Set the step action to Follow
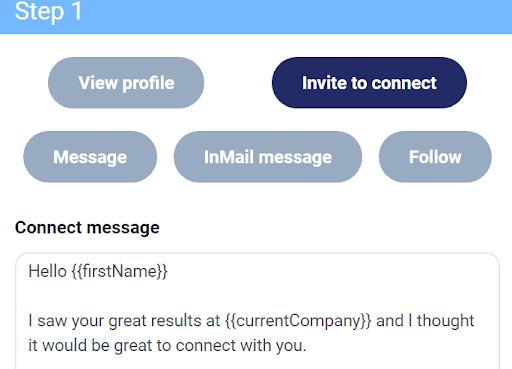This screenshot has width=512, height=369. click(x=435, y=157)
